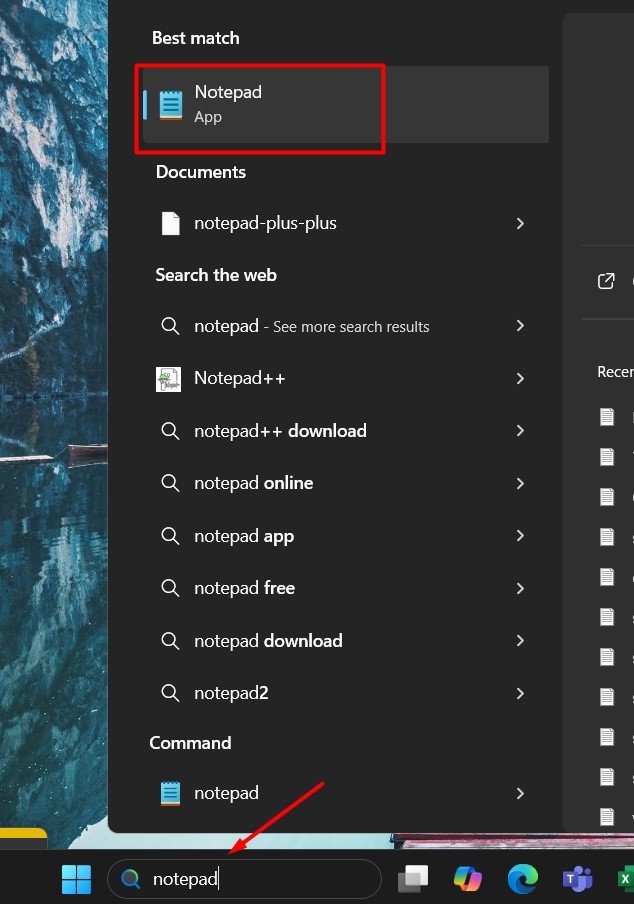Expand the notepad command chevron

click(x=520, y=793)
